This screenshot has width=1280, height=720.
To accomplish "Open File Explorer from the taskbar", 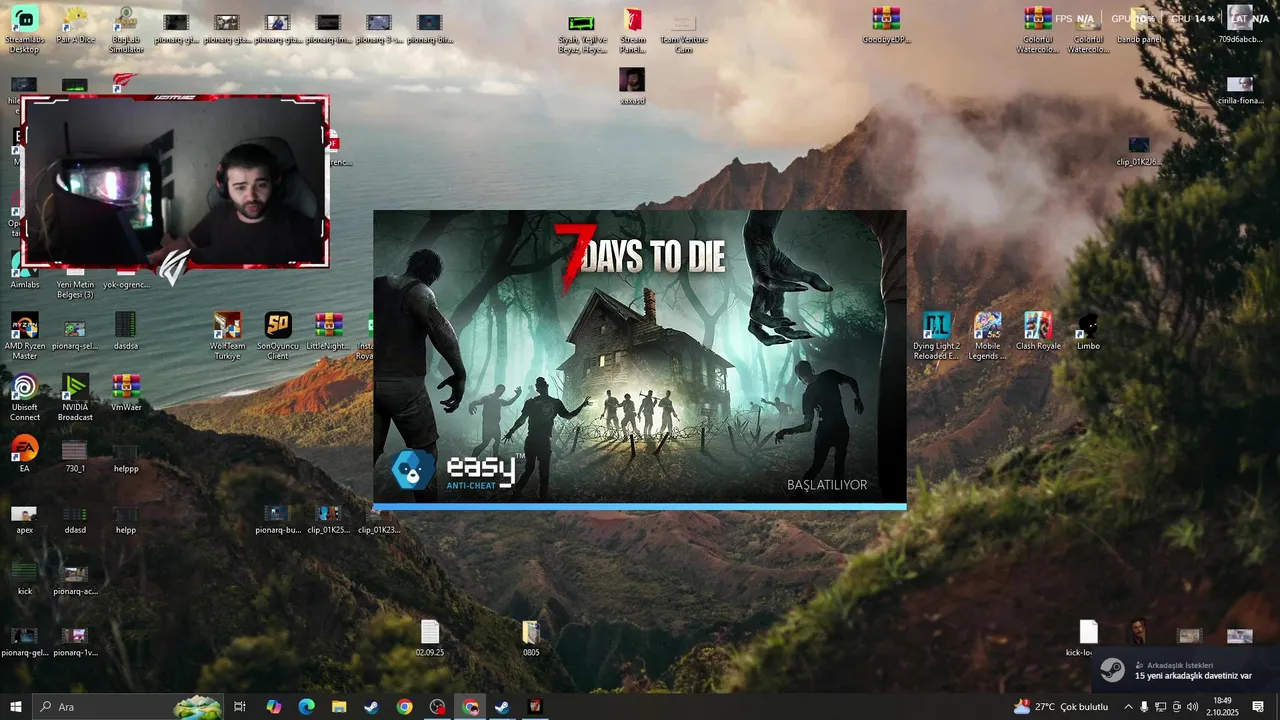I will click(x=339, y=707).
